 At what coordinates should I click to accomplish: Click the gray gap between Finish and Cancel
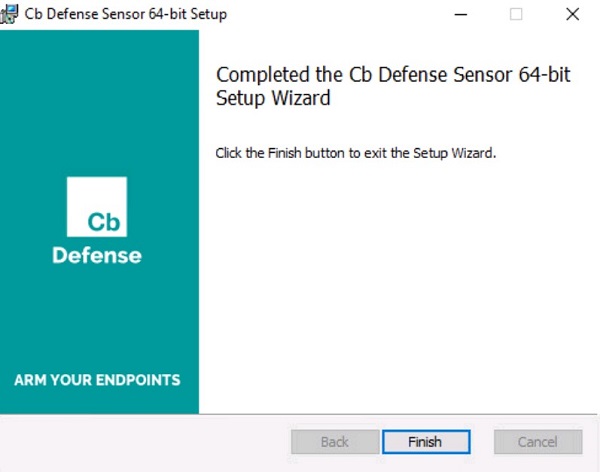tap(482, 442)
